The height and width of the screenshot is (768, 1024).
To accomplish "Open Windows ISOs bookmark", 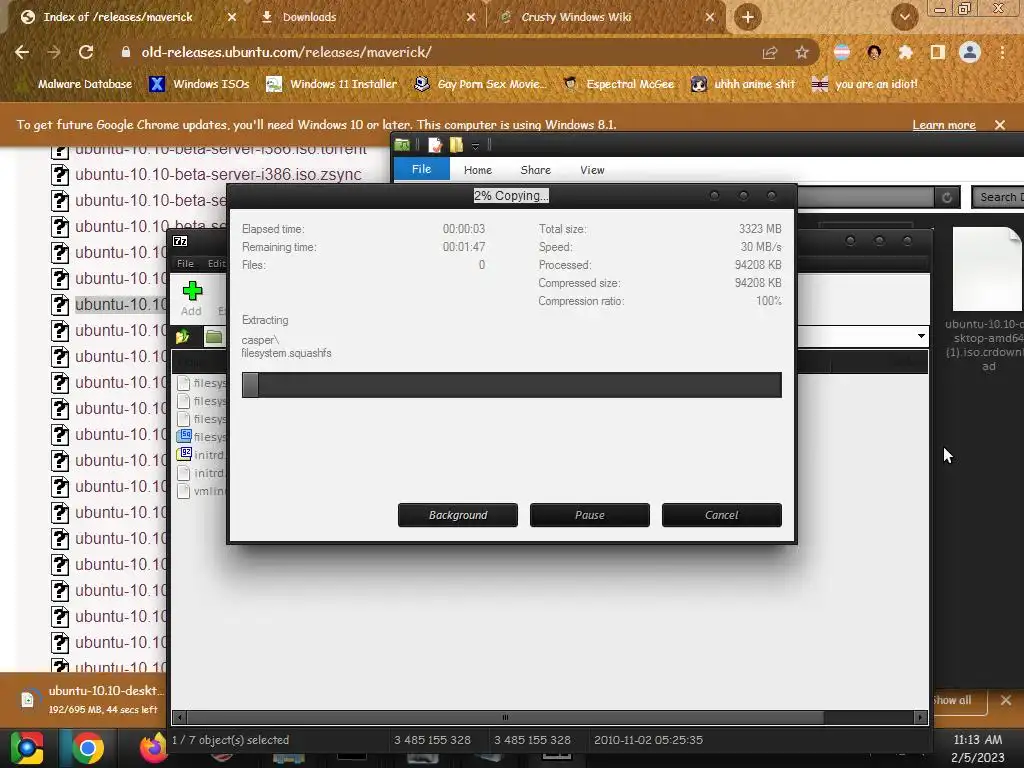I will click(199, 84).
